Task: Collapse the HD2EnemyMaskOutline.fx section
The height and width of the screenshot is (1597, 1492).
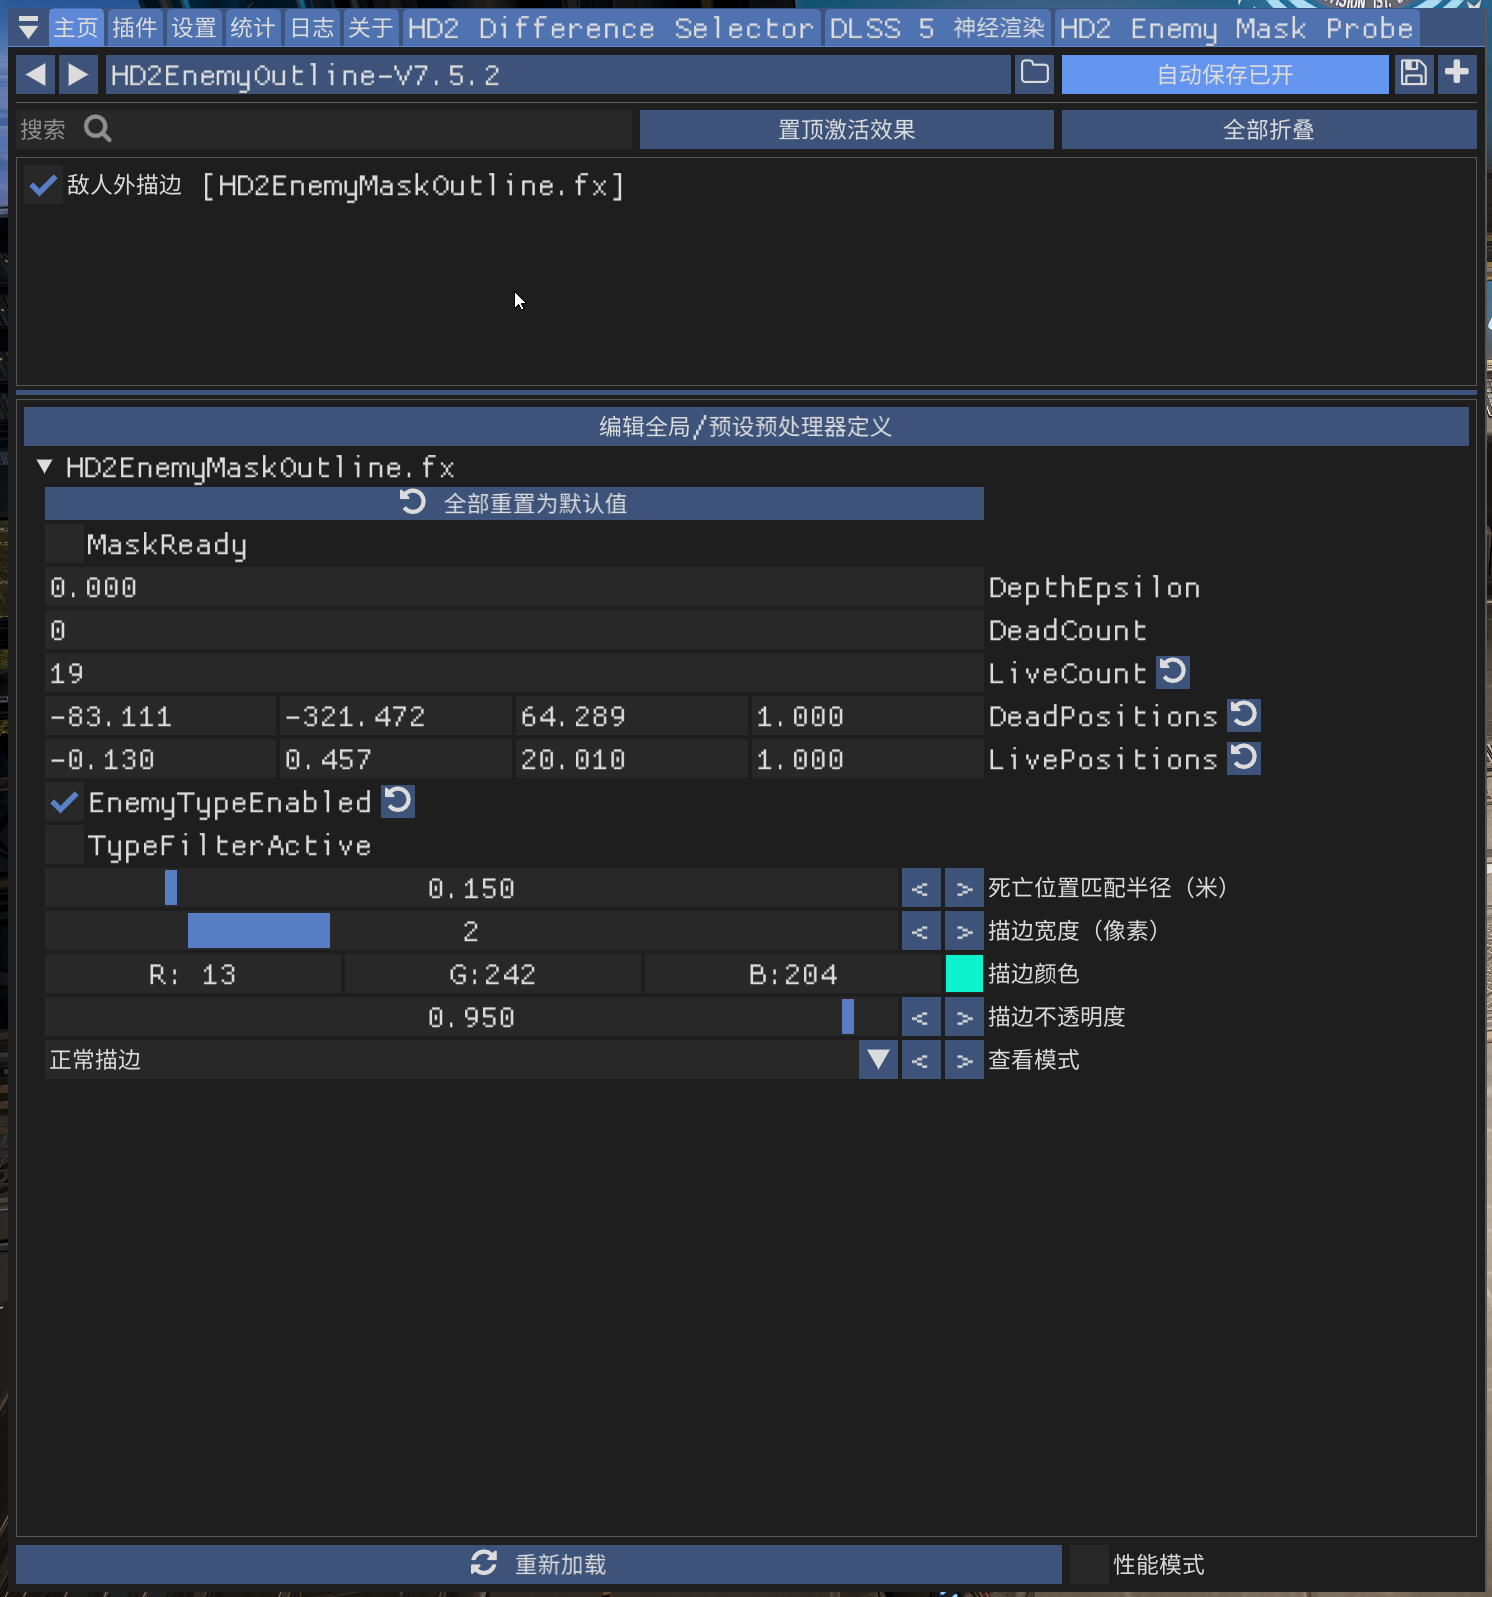Action: [x=44, y=466]
